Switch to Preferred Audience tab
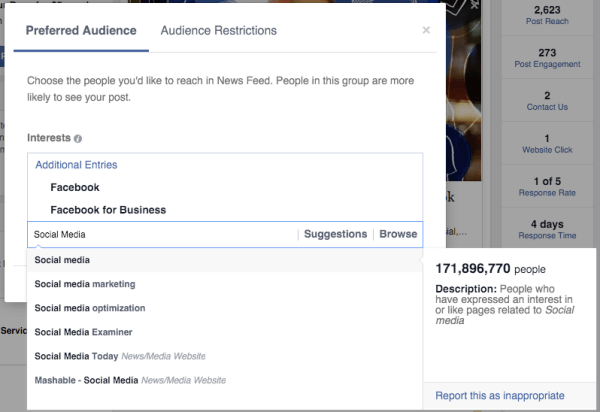This screenshot has width=600, height=412. pyautogui.click(x=81, y=31)
